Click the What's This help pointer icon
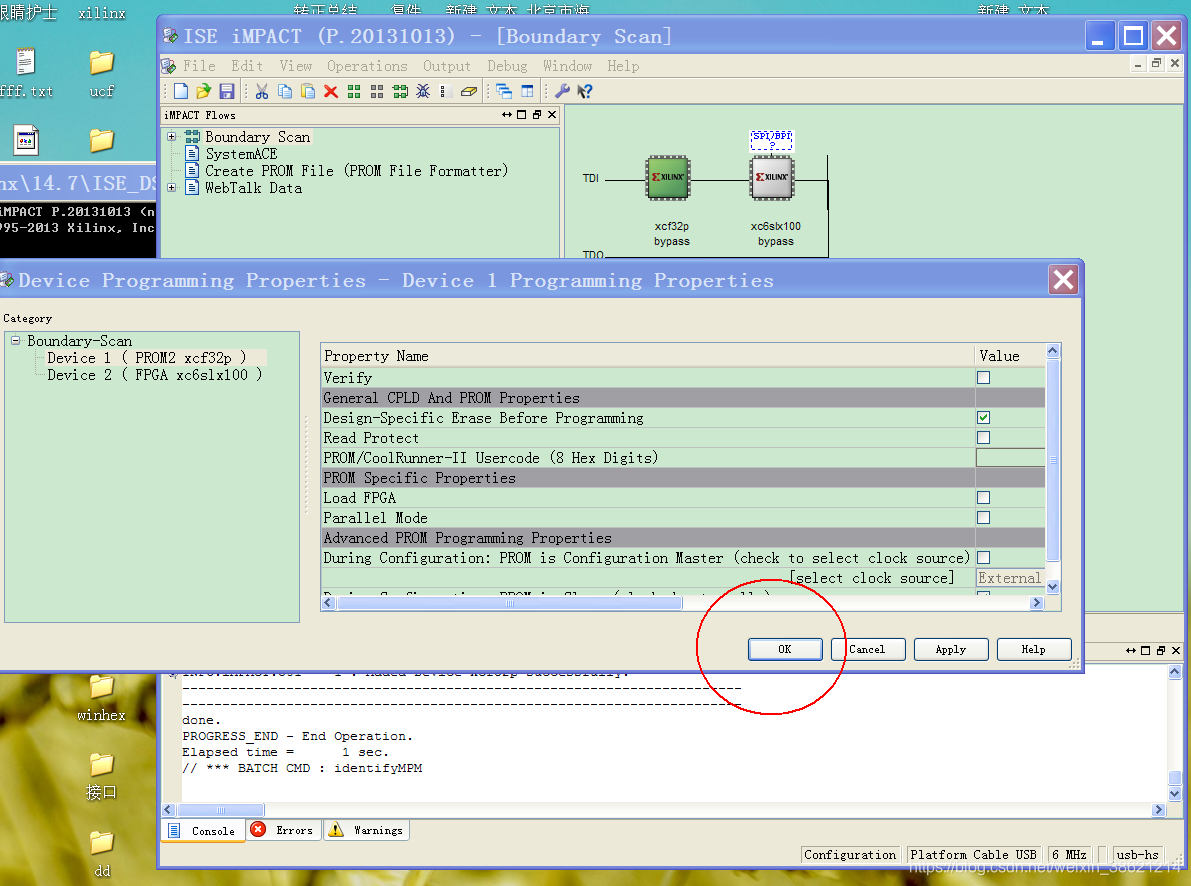Viewport: 1191px width, 886px height. click(x=585, y=91)
